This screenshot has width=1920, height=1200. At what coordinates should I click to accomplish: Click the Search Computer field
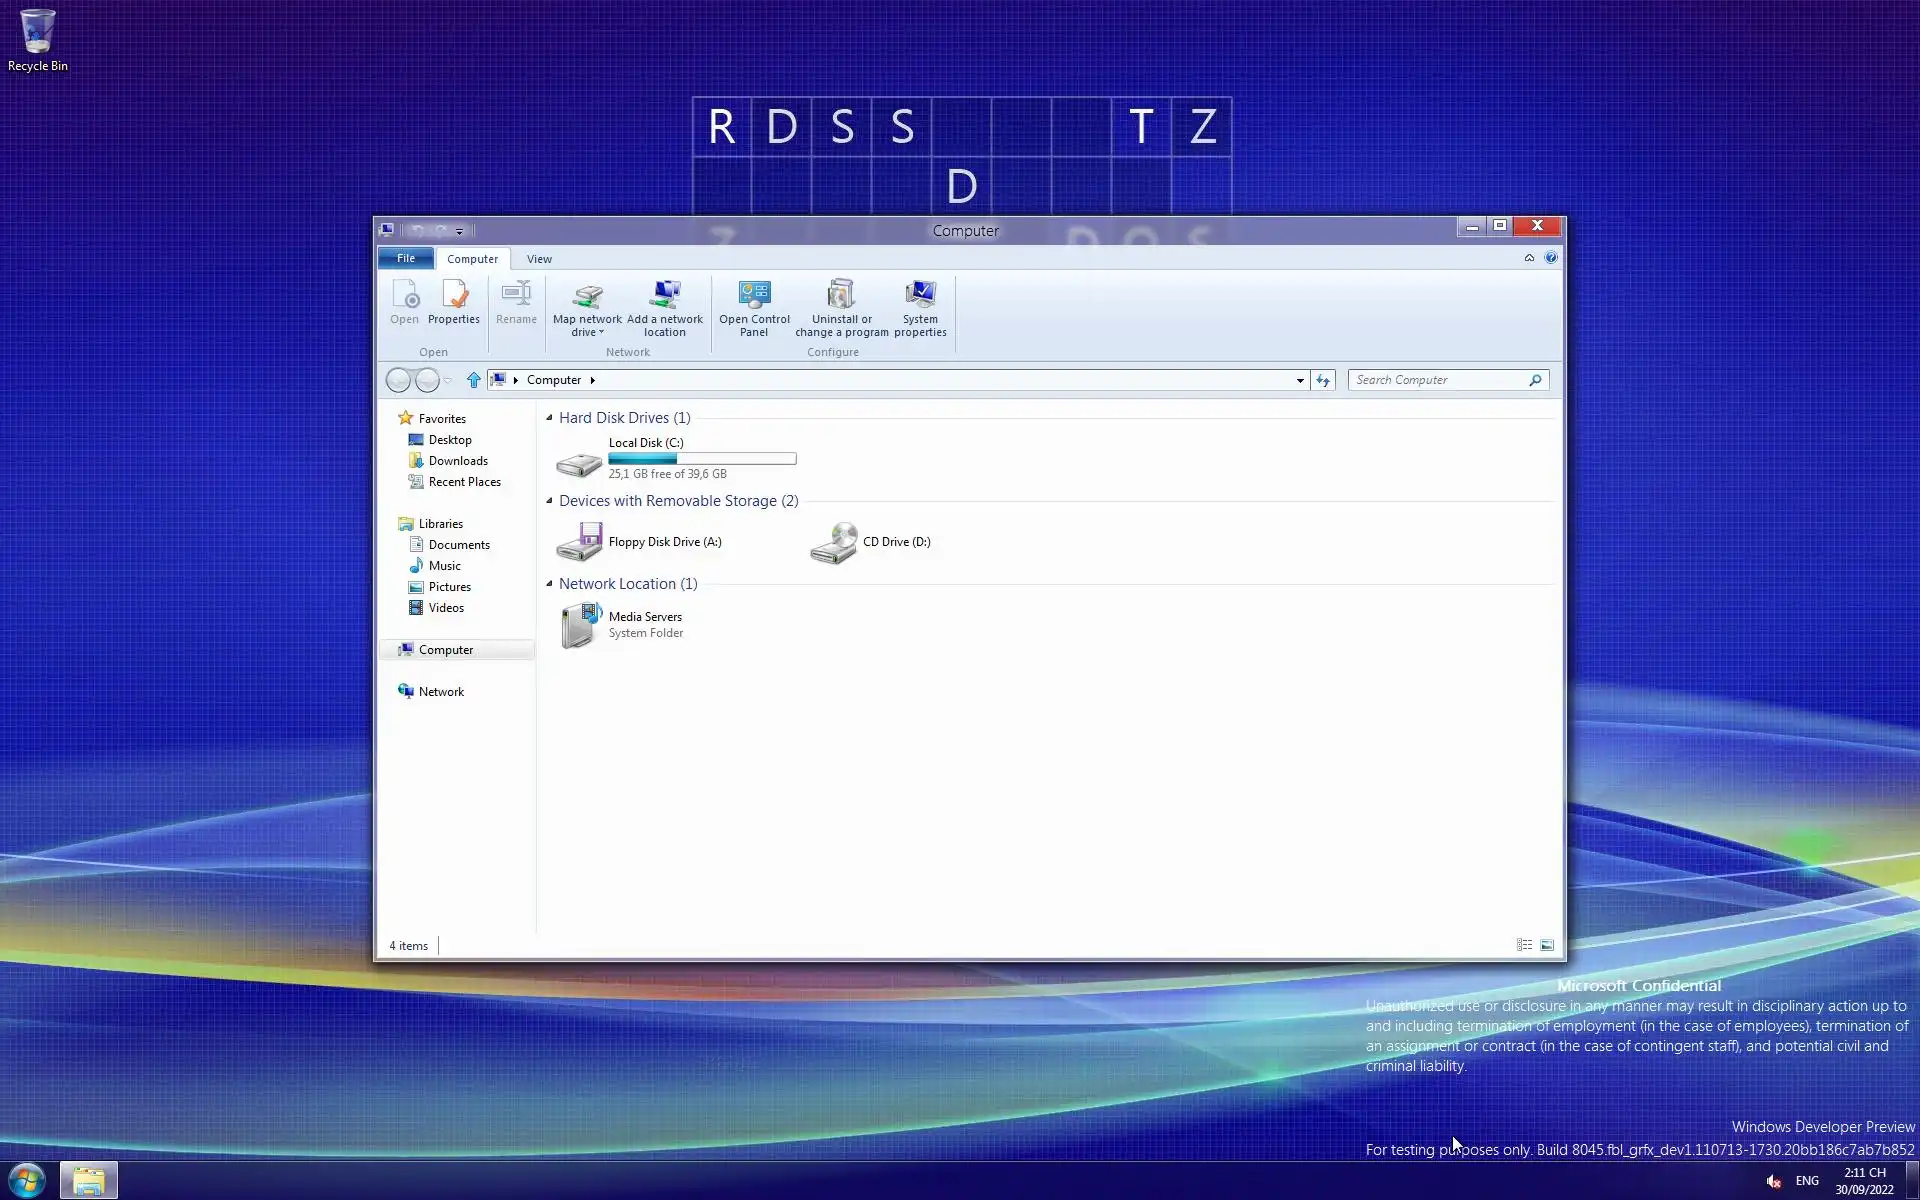point(1438,380)
